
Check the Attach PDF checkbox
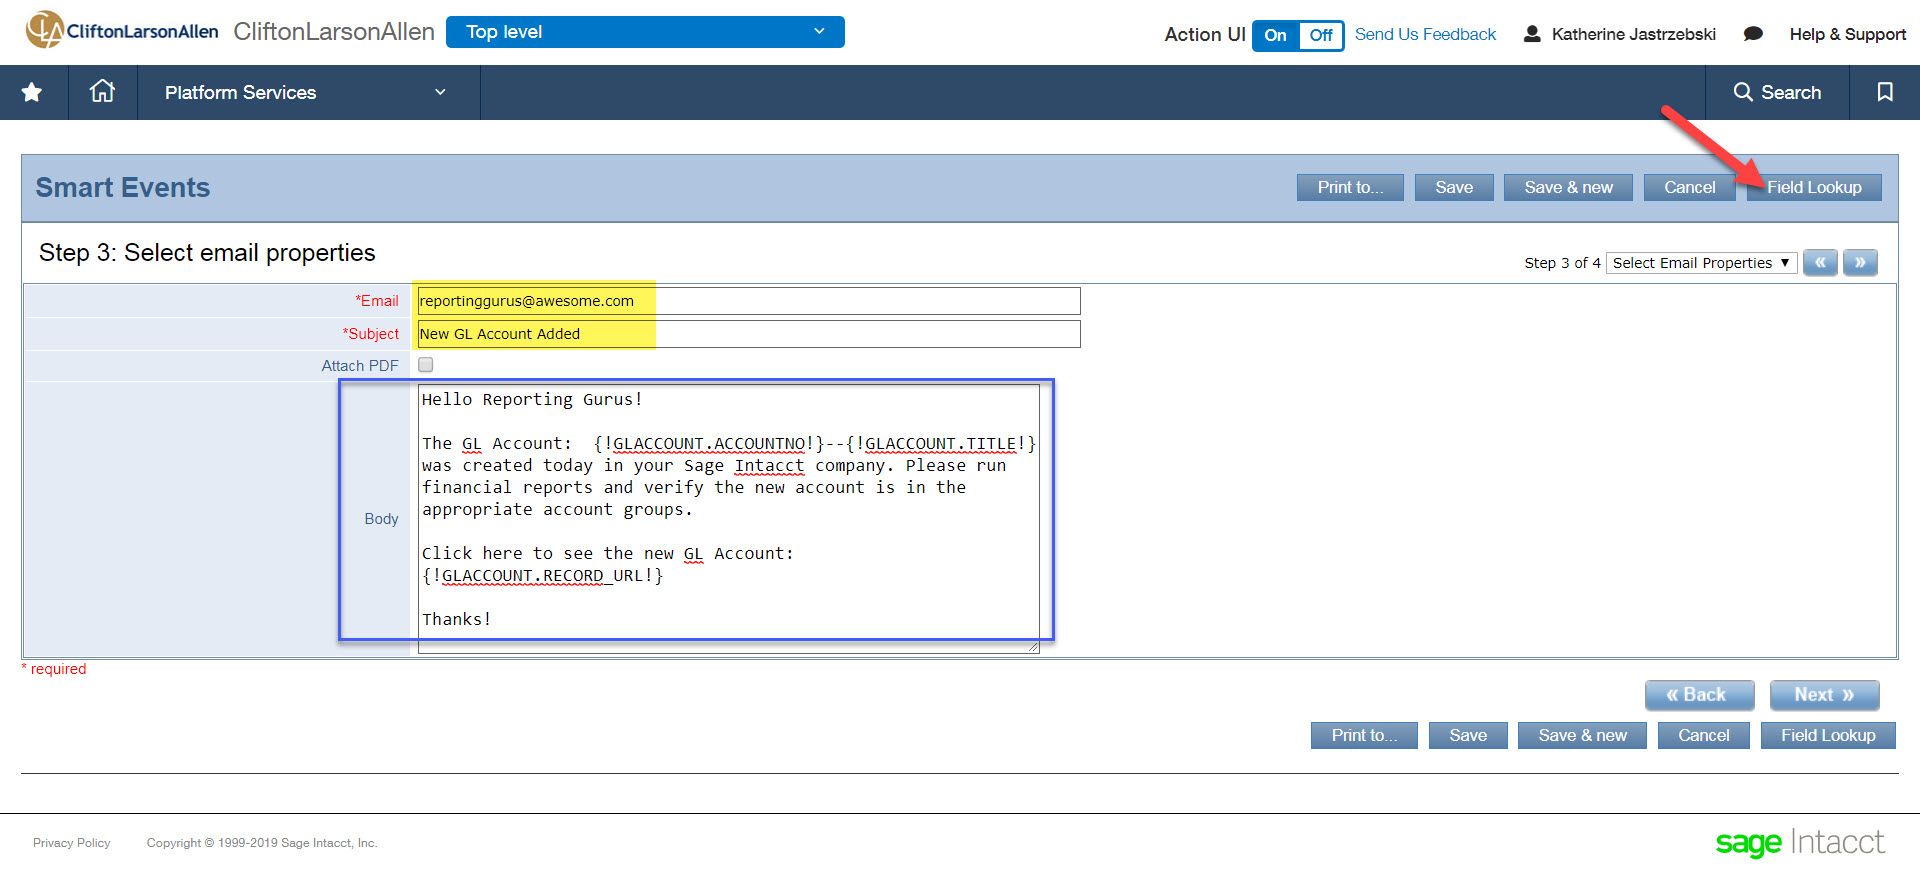click(x=426, y=365)
